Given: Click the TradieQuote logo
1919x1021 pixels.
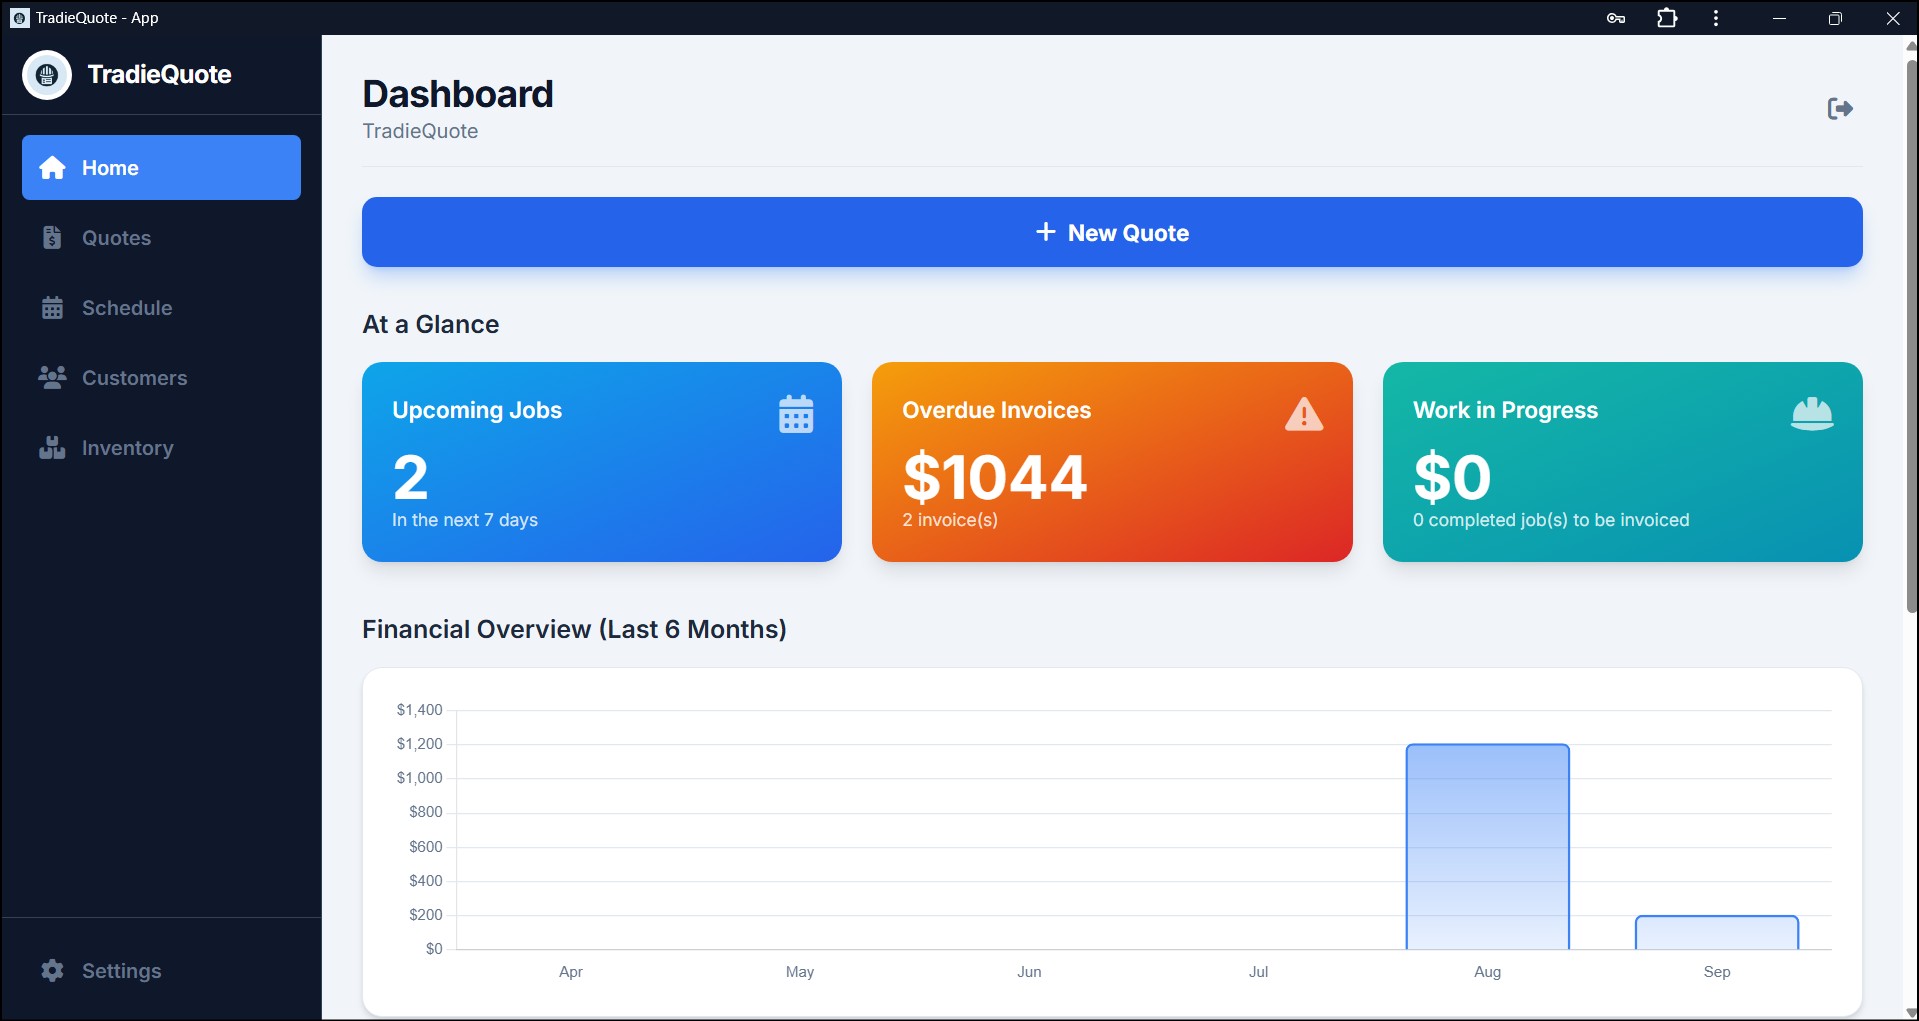Looking at the screenshot, I should point(46,74).
